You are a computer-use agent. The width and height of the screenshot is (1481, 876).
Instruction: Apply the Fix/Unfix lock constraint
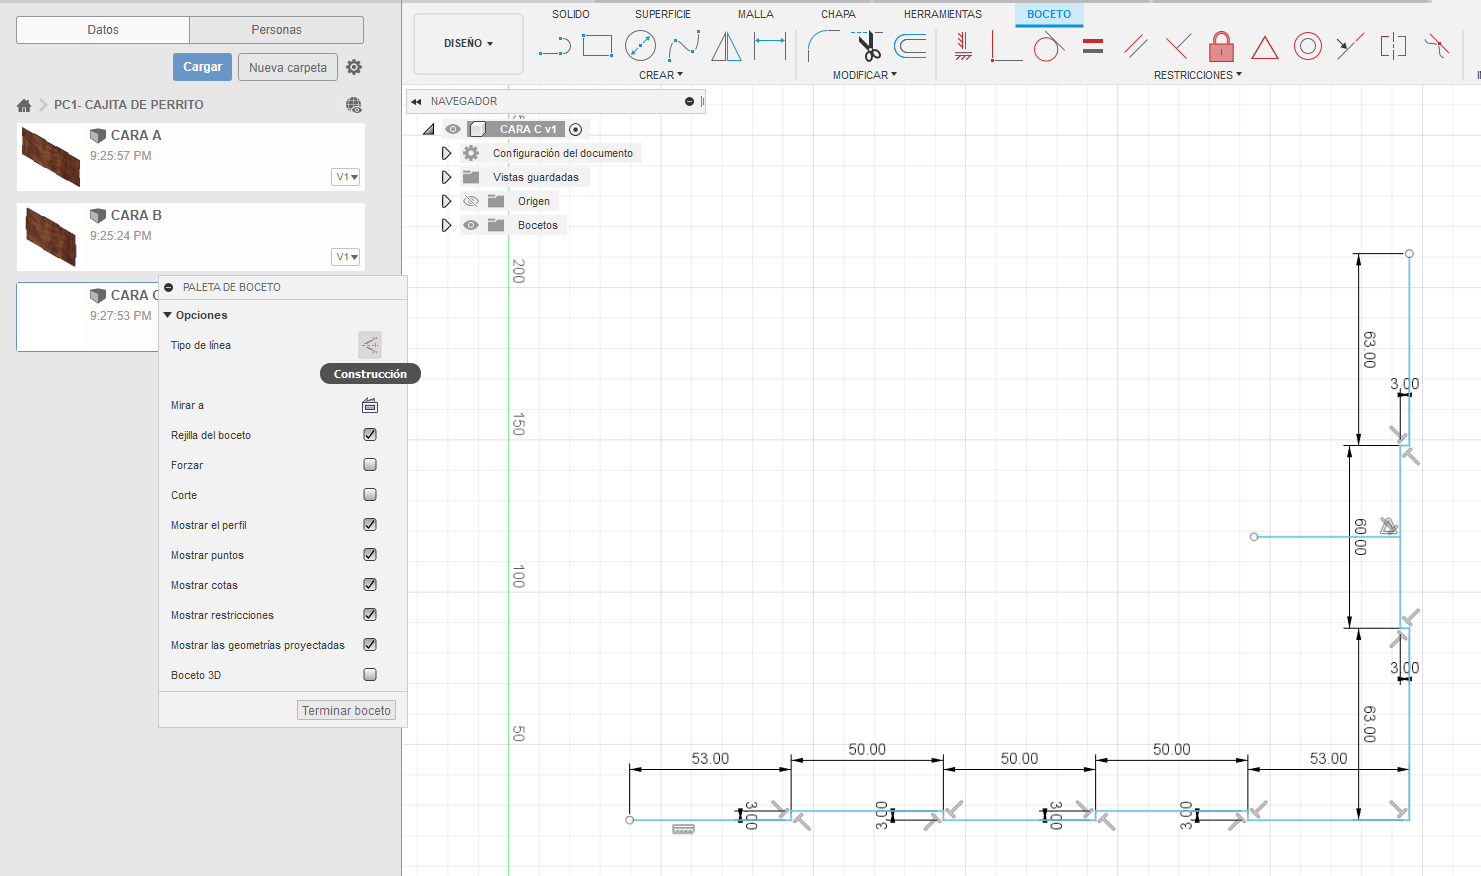(1221, 46)
